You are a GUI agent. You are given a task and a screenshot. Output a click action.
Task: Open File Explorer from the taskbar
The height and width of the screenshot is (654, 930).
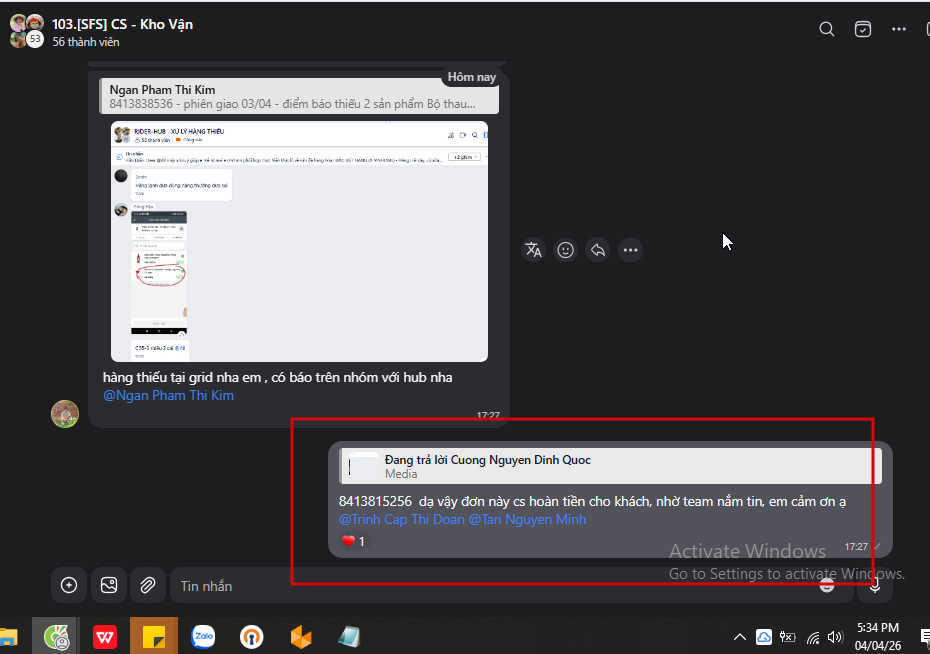coord(8,637)
